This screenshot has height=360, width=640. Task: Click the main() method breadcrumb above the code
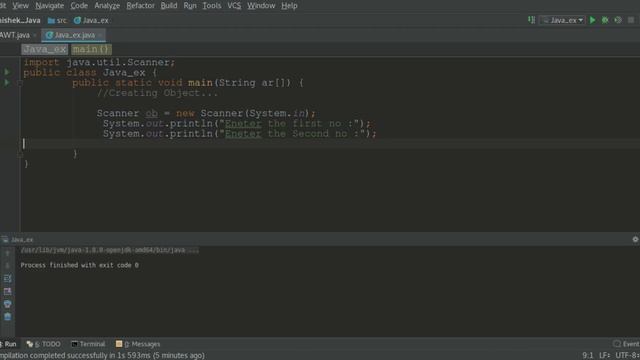[91, 49]
